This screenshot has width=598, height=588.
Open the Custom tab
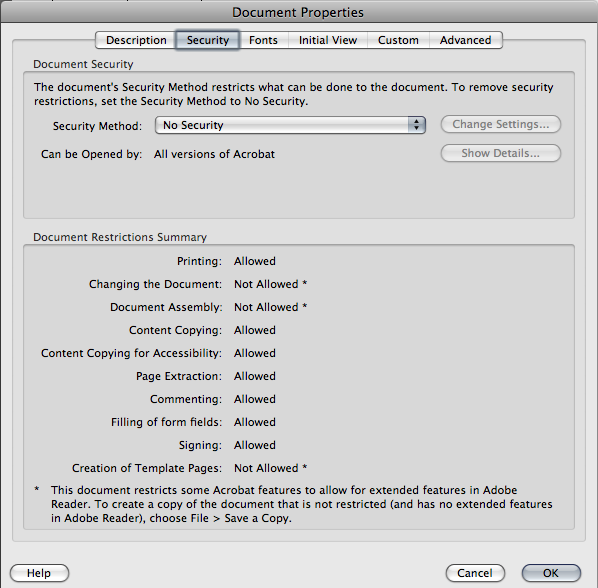(398, 40)
